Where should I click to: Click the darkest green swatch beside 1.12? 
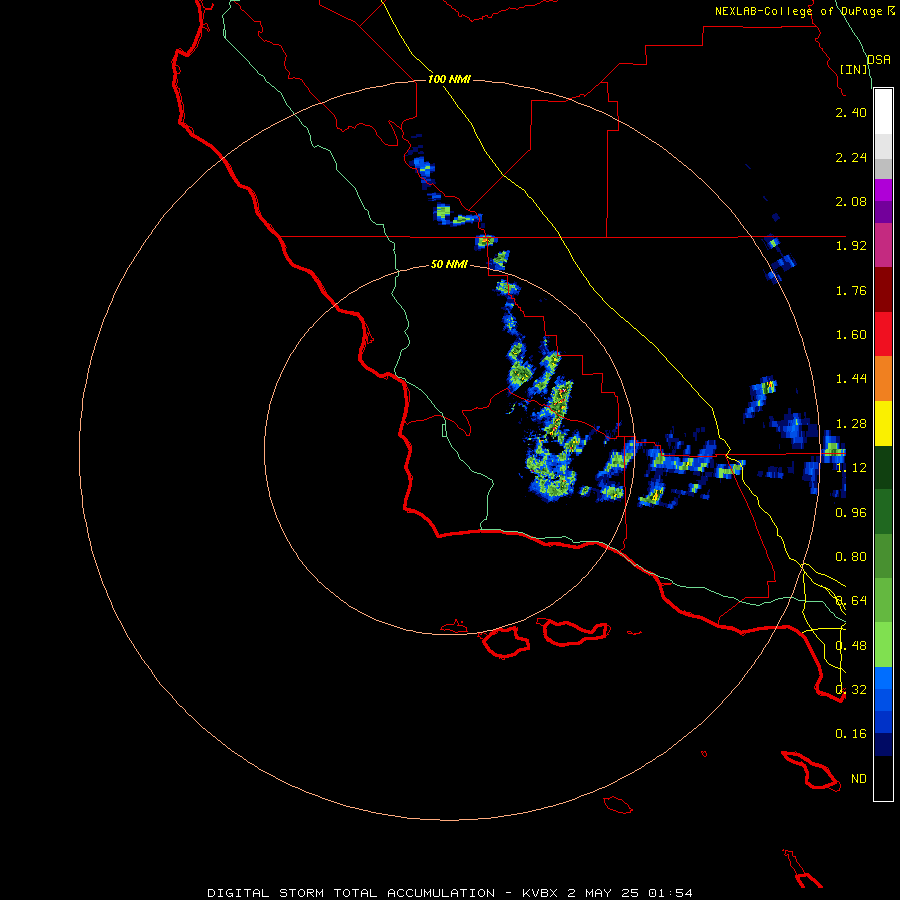[x=883, y=468]
